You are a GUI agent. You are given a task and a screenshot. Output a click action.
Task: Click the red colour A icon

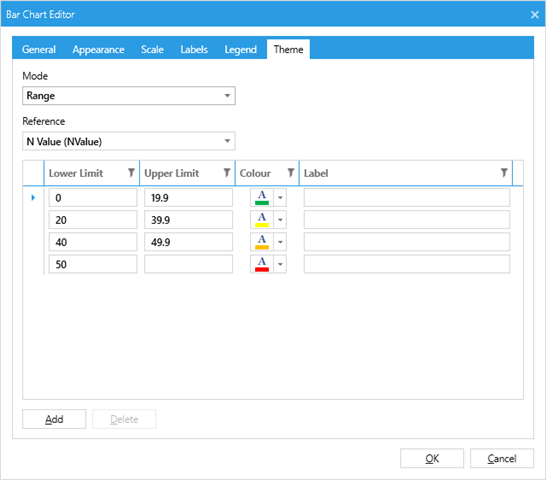(x=262, y=264)
